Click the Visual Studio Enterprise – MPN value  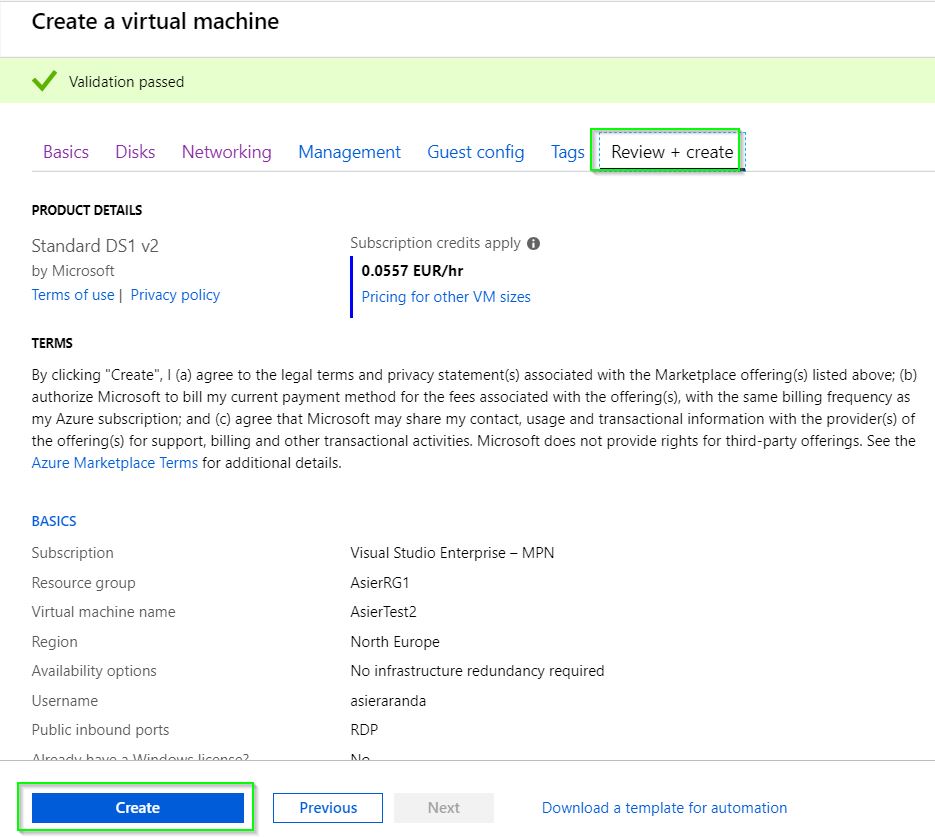coord(452,553)
